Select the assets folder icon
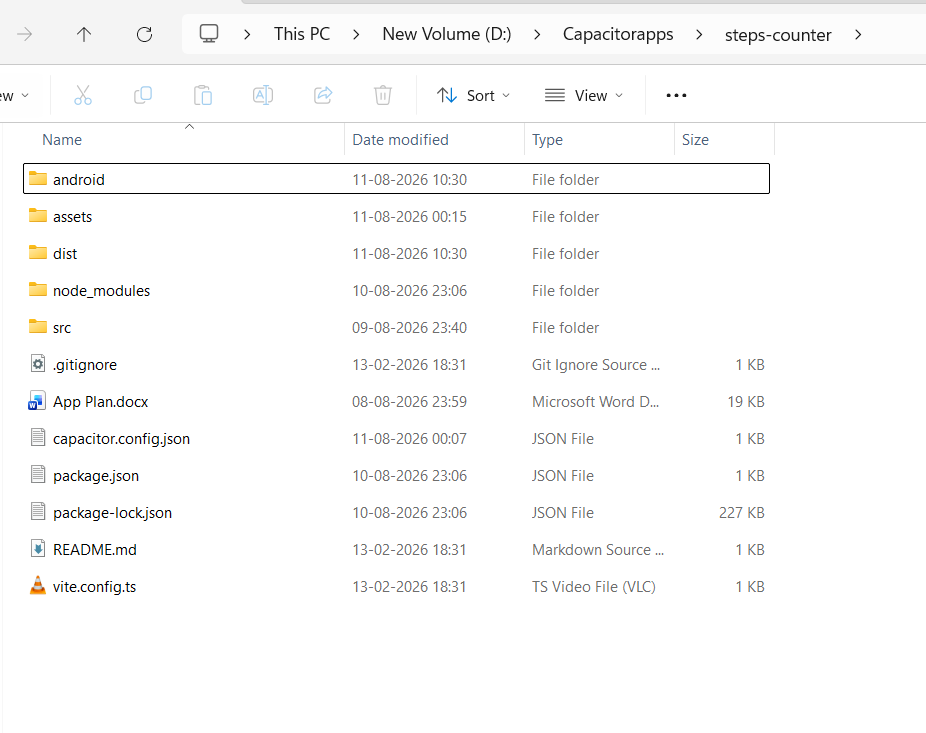 [x=38, y=216]
